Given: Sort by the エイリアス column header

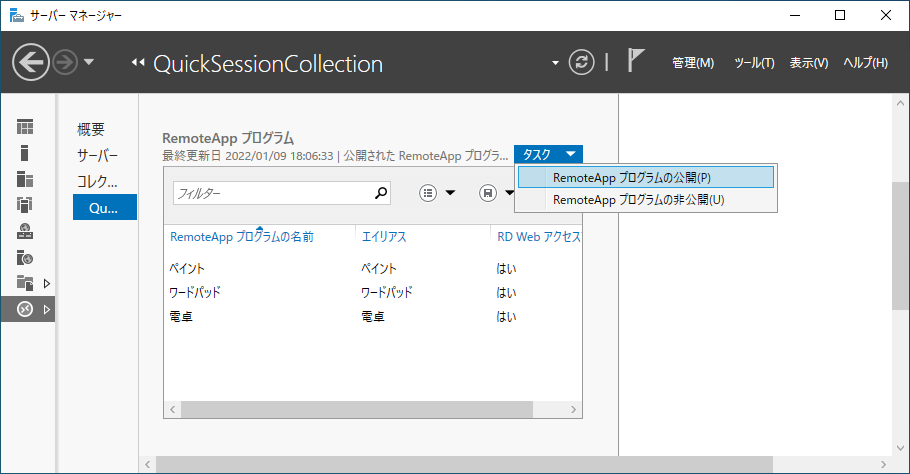Looking at the screenshot, I should pyautogui.click(x=384, y=237).
